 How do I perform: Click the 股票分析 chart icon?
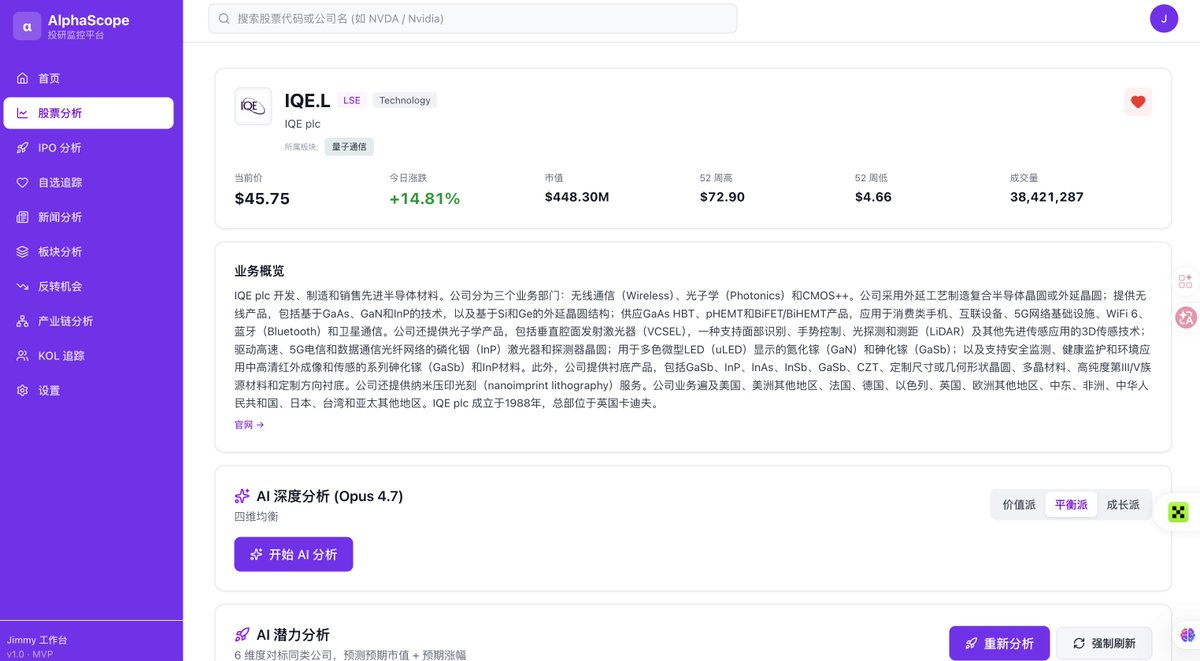pyautogui.click(x=23, y=113)
